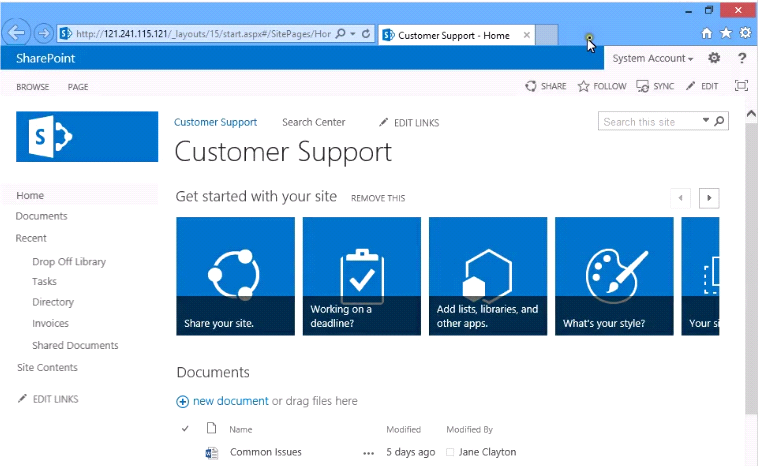
Task: Open the search scope dropdown arrow
Action: point(706,120)
